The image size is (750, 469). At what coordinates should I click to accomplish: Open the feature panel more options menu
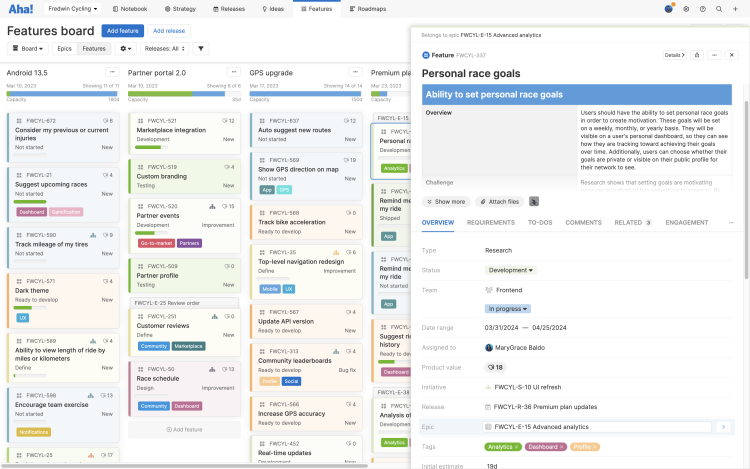pos(714,55)
